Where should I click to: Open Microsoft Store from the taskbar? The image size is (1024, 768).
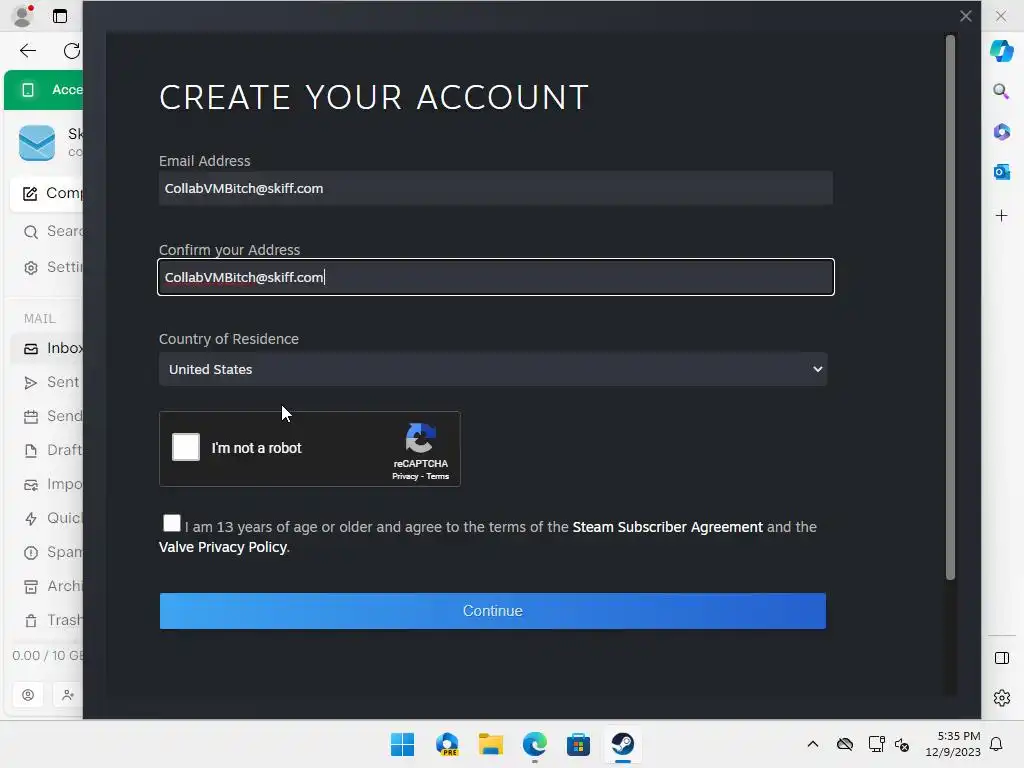click(x=578, y=744)
